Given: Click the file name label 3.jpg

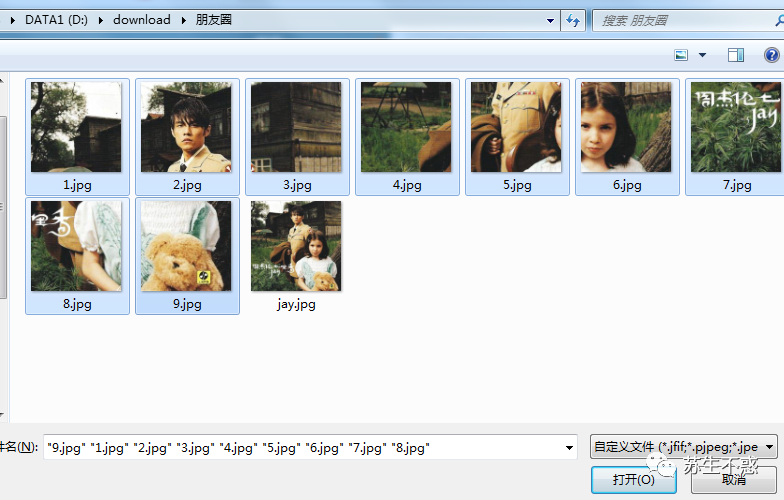Looking at the screenshot, I should (297, 185).
